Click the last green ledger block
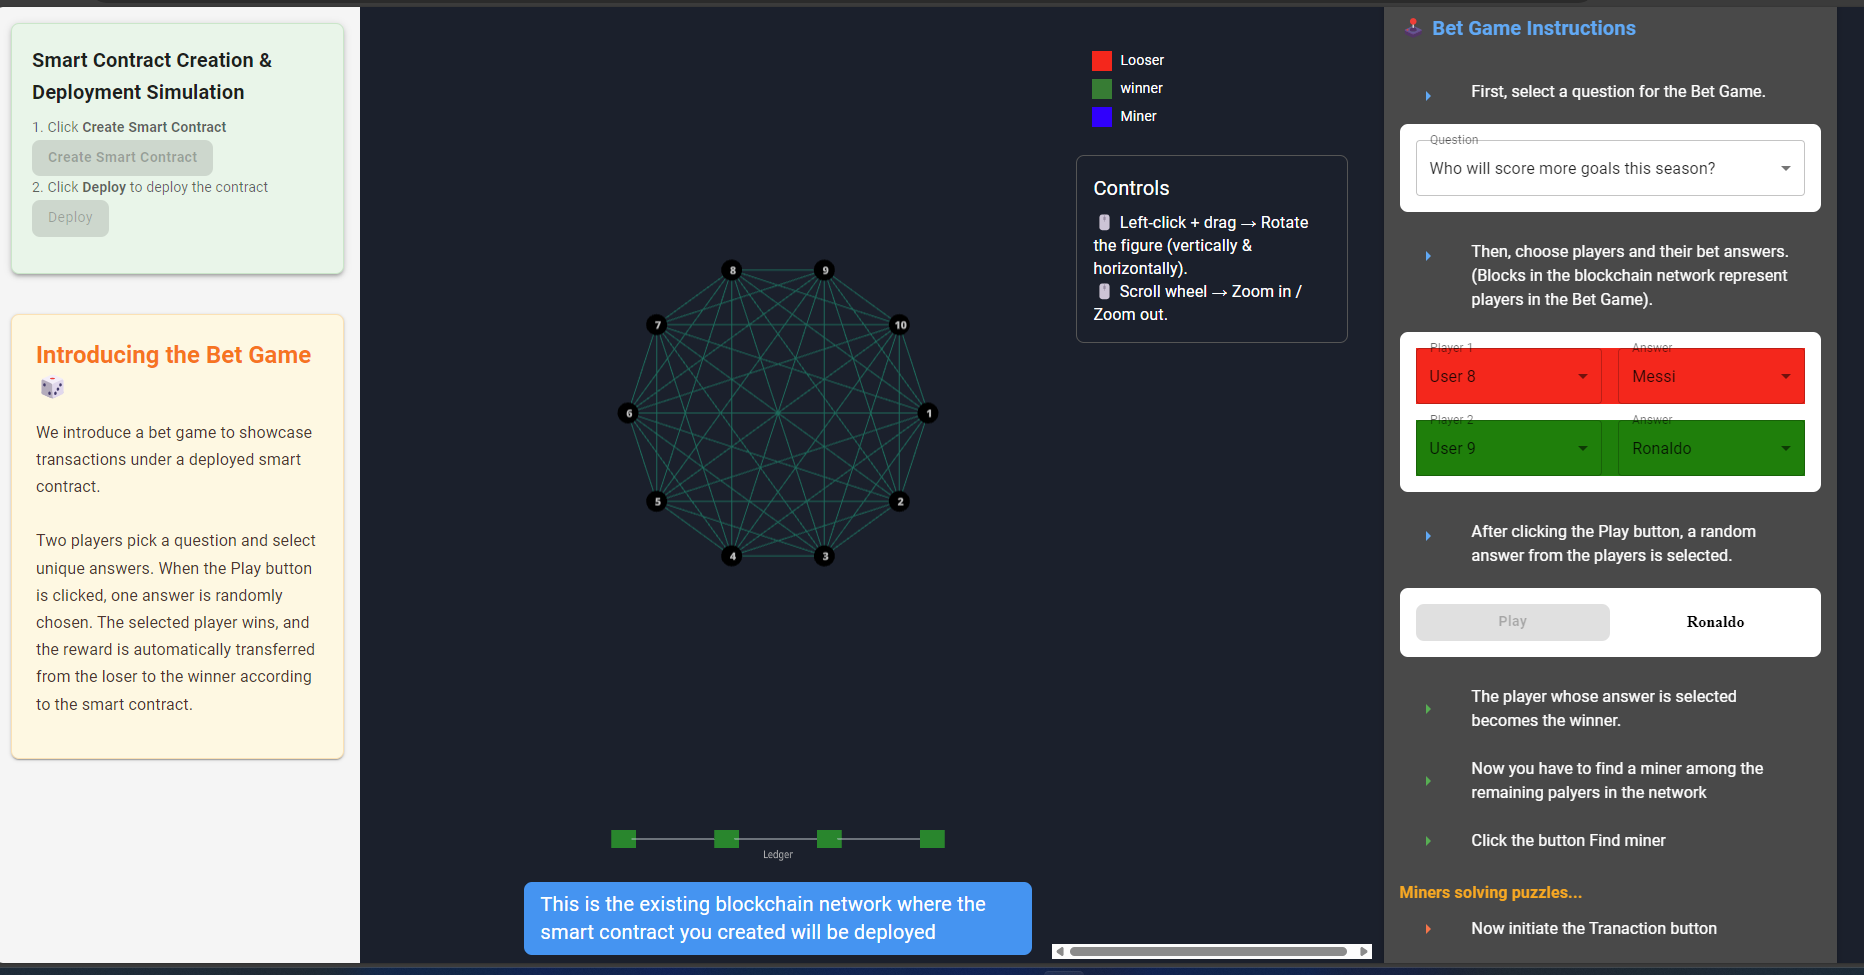This screenshot has height=975, width=1864. click(932, 839)
